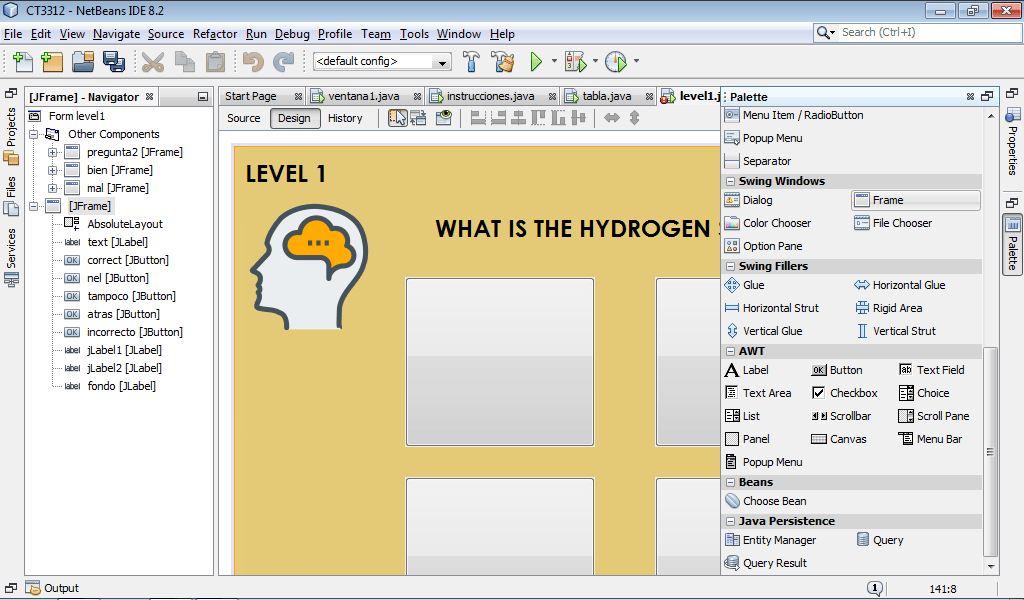Click the Align Left in Column icon
Screen dimensions: 1024x600
pos(478,118)
